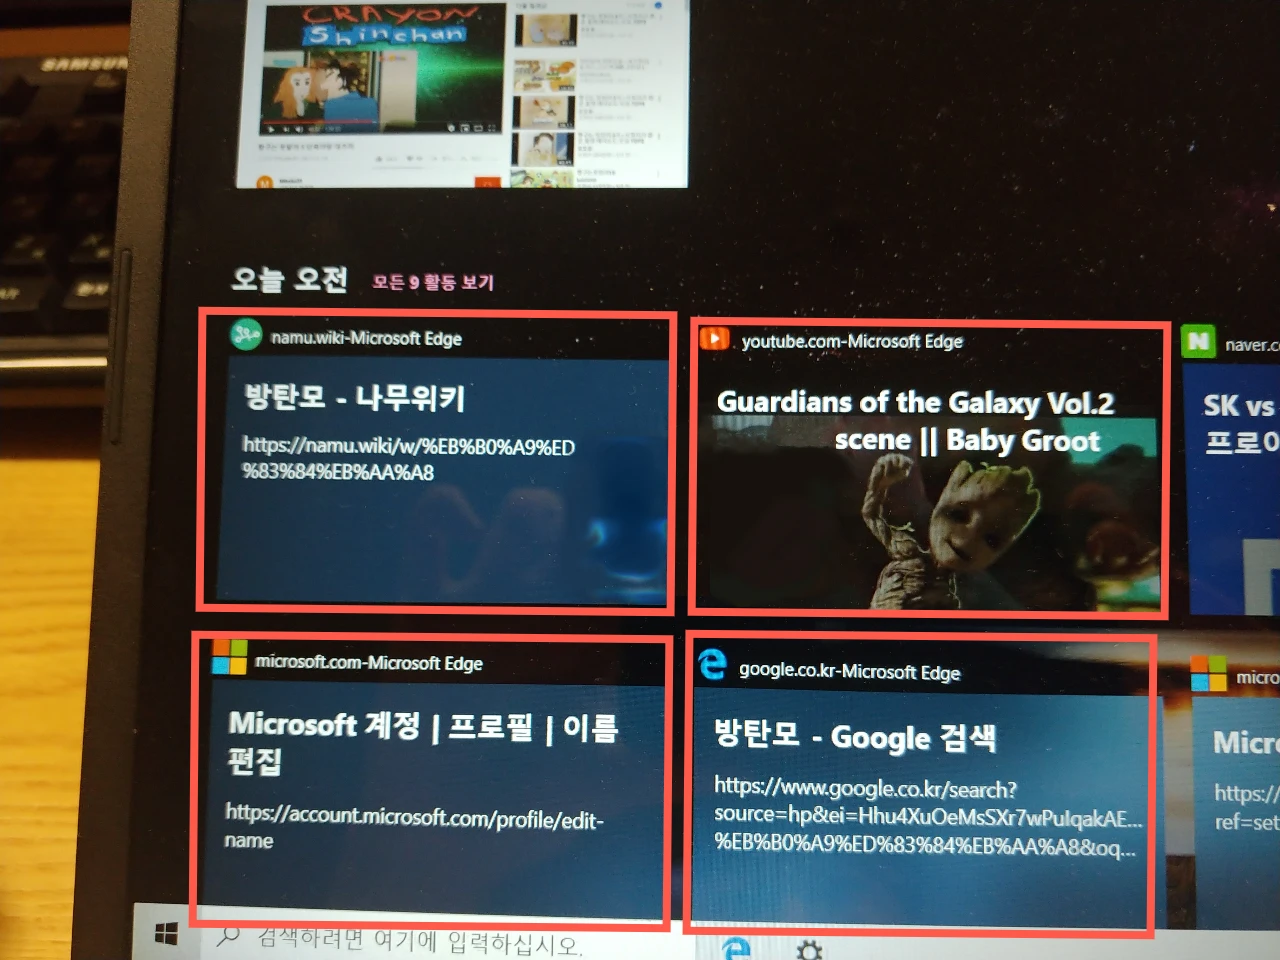The image size is (1280, 960).
Task: Open the Crayon Shinchan video thumbnail card
Action: [x=462, y=94]
